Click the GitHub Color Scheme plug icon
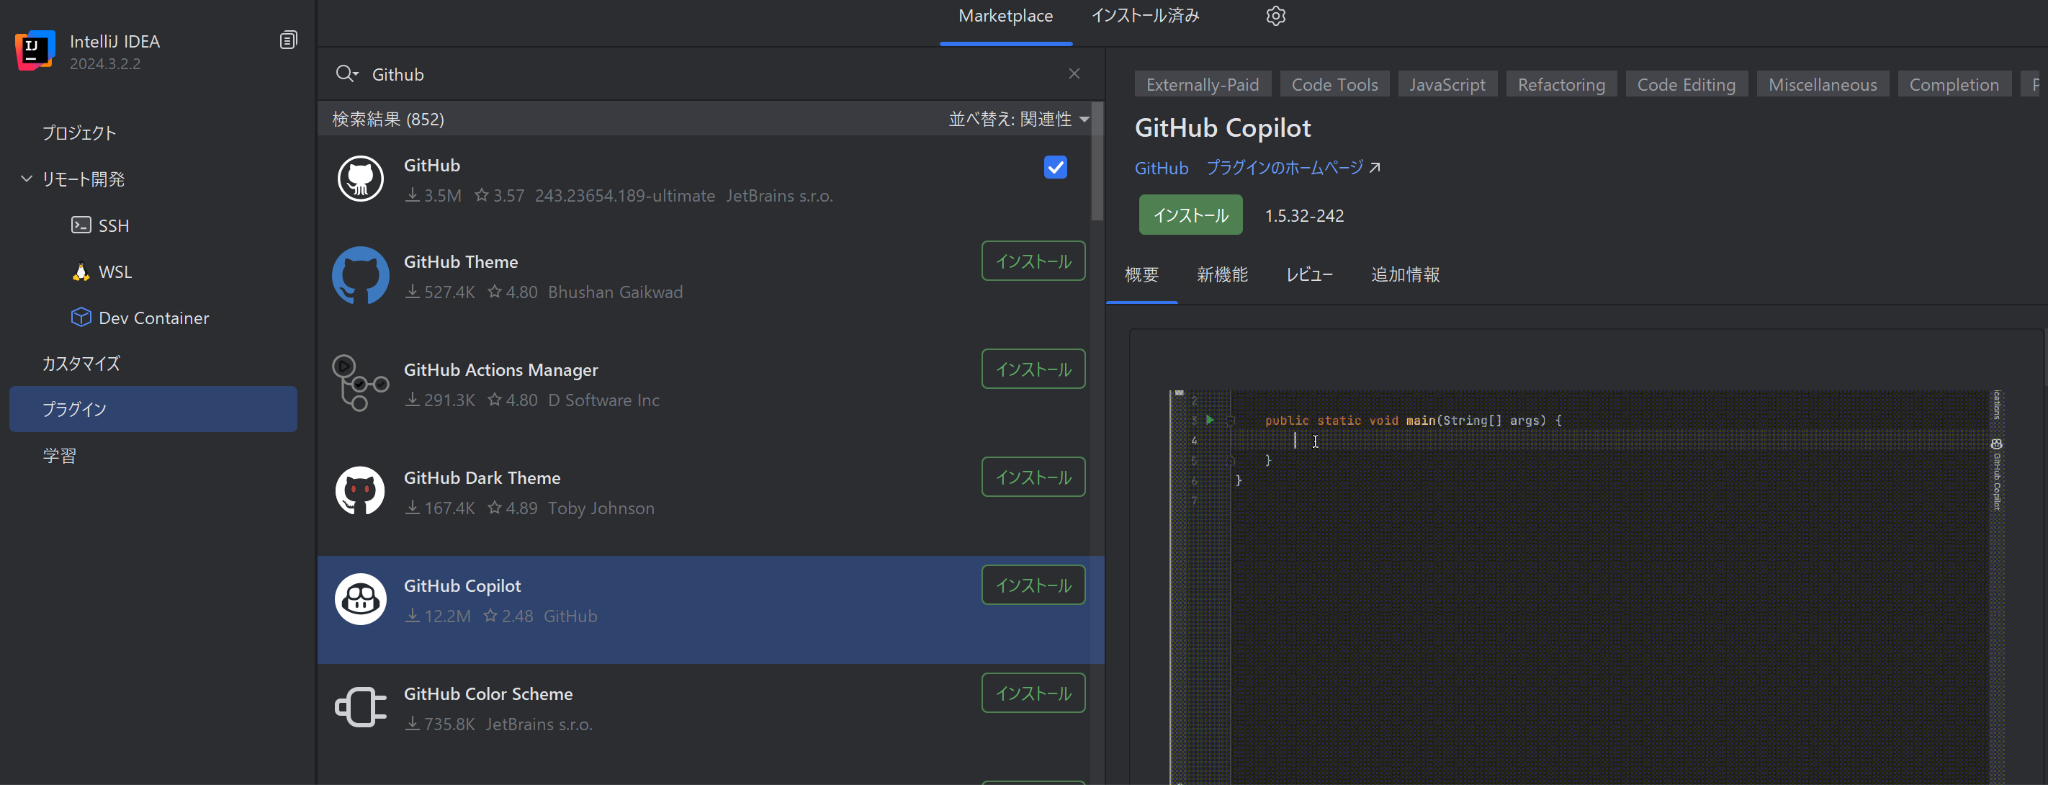Viewport: 2048px width, 785px height. coord(360,707)
